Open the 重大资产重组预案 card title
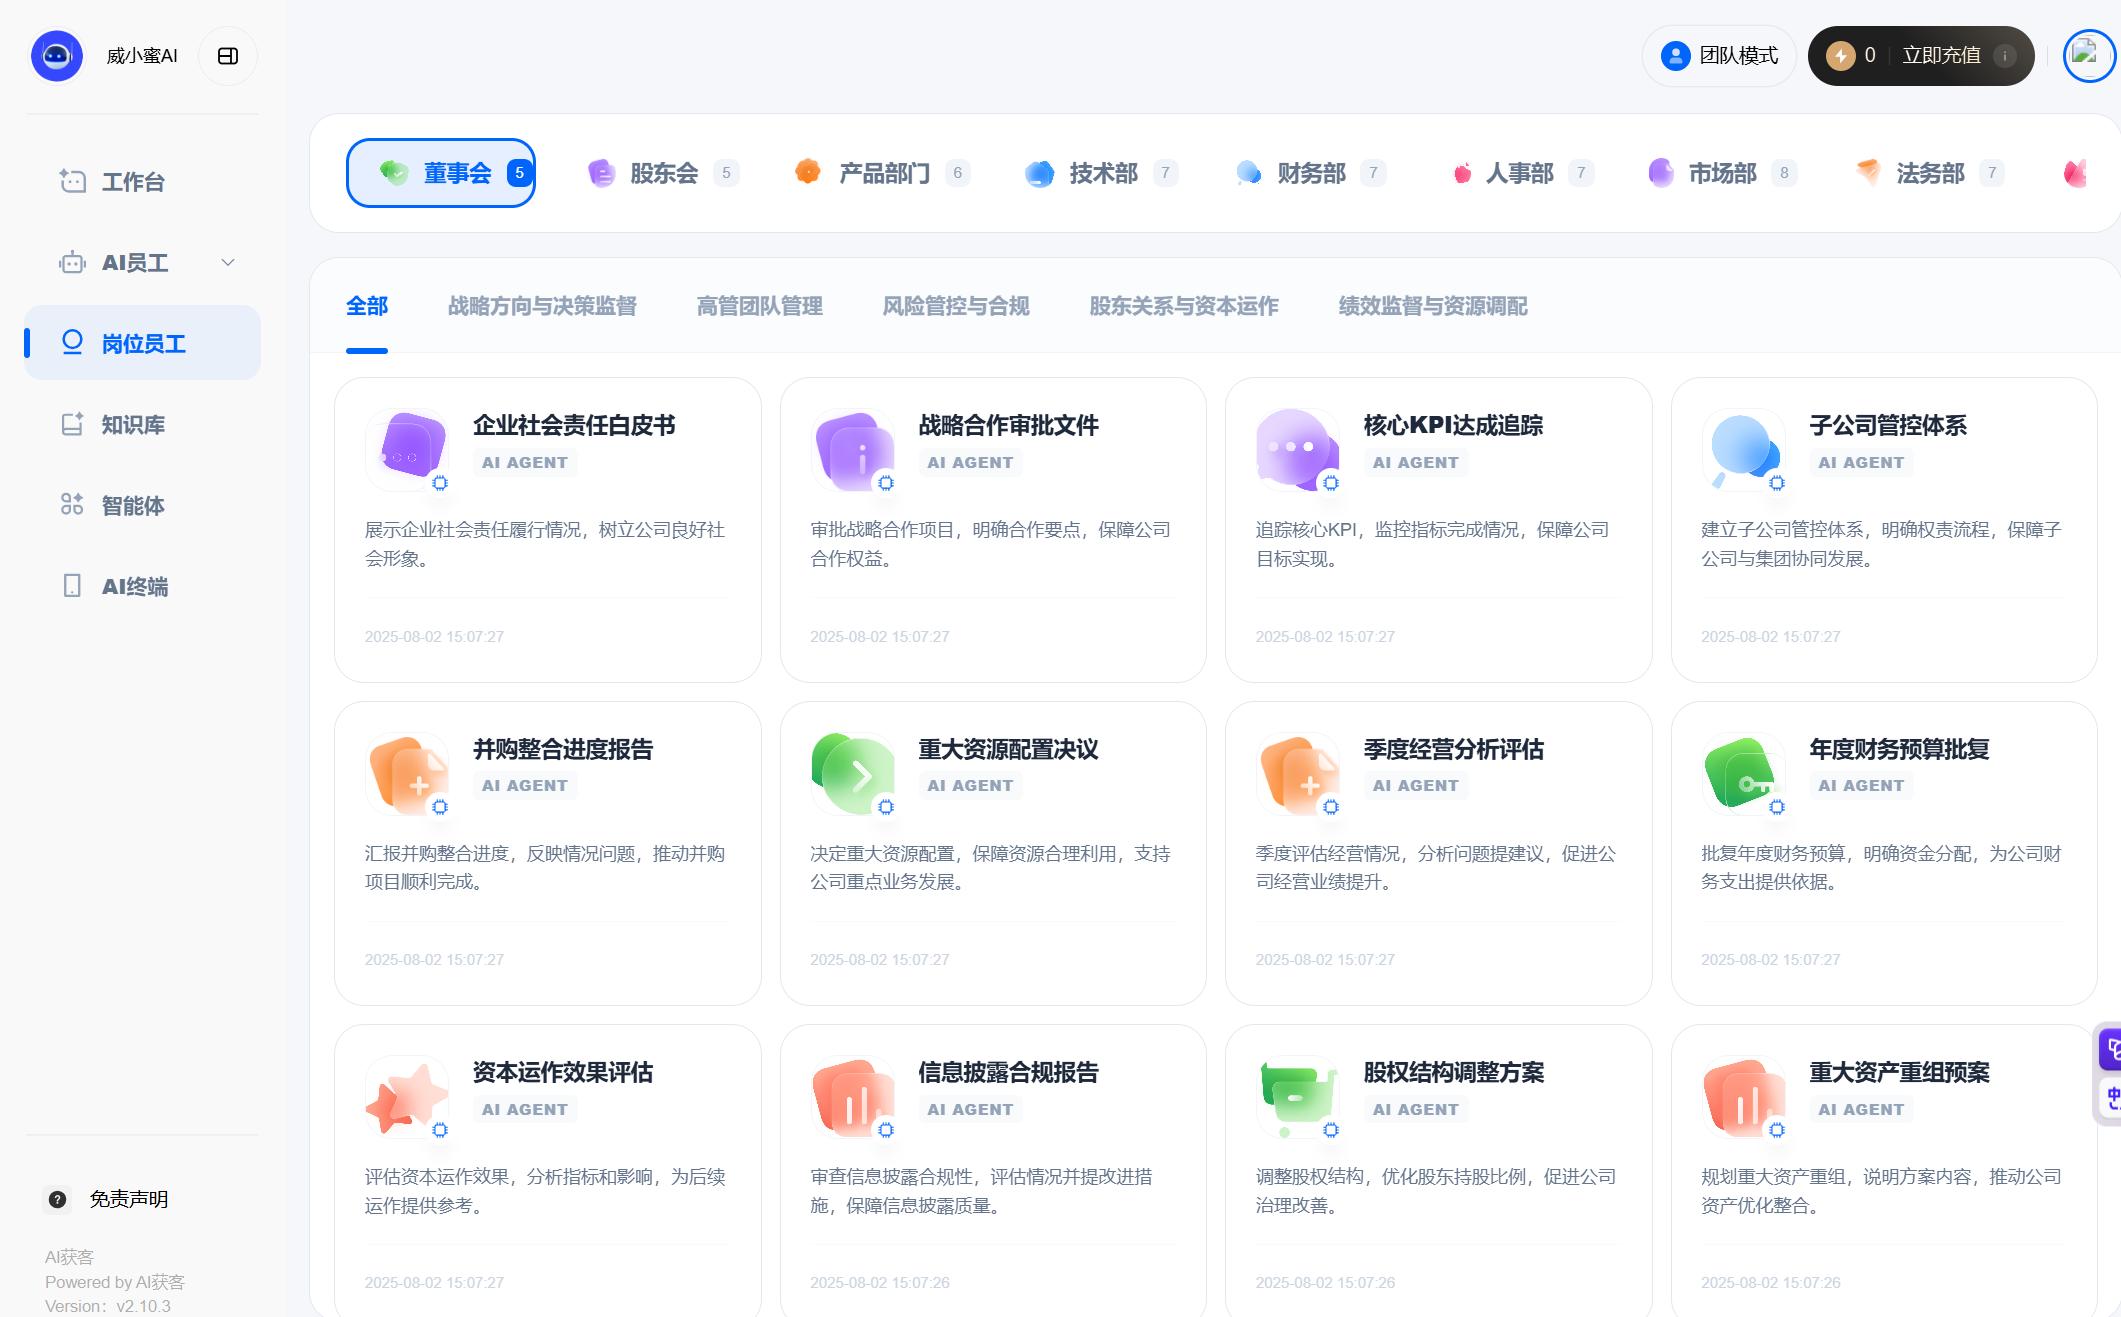Image resolution: width=2121 pixels, height=1317 pixels. pyautogui.click(x=1900, y=1072)
